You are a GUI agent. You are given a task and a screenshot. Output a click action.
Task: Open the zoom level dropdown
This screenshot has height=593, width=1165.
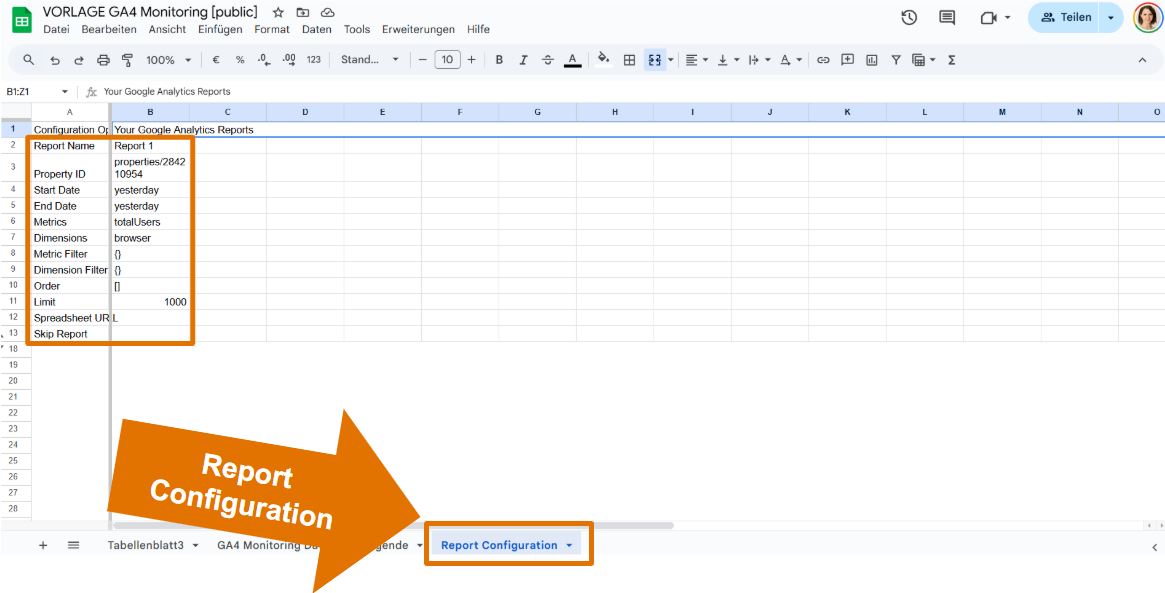(x=168, y=60)
